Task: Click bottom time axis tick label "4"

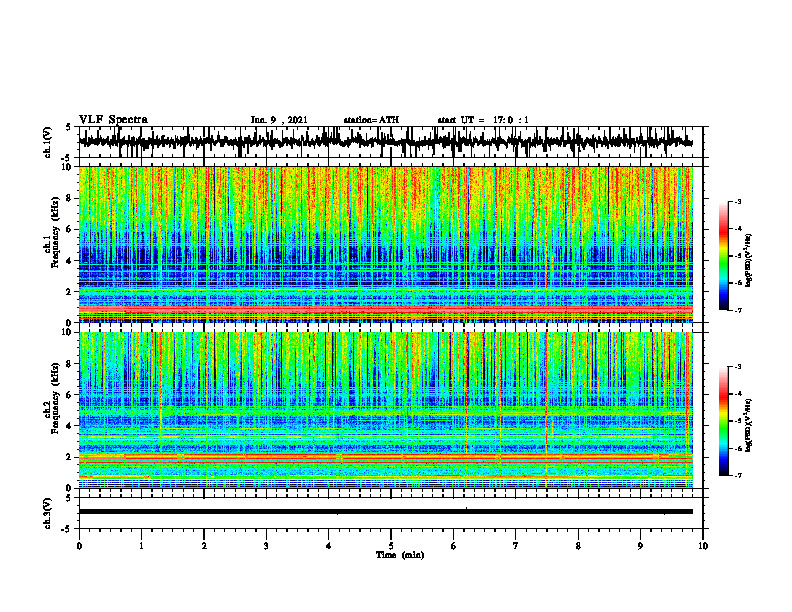Action: [x=328, y=546]
